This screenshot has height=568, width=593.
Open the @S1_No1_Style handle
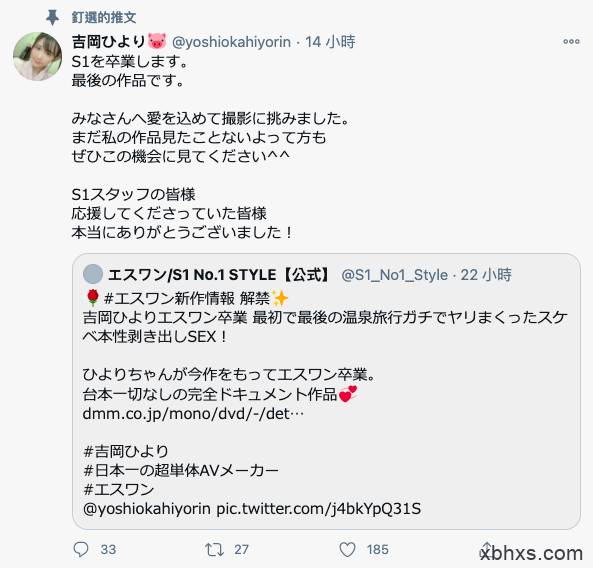coord(394,275)
